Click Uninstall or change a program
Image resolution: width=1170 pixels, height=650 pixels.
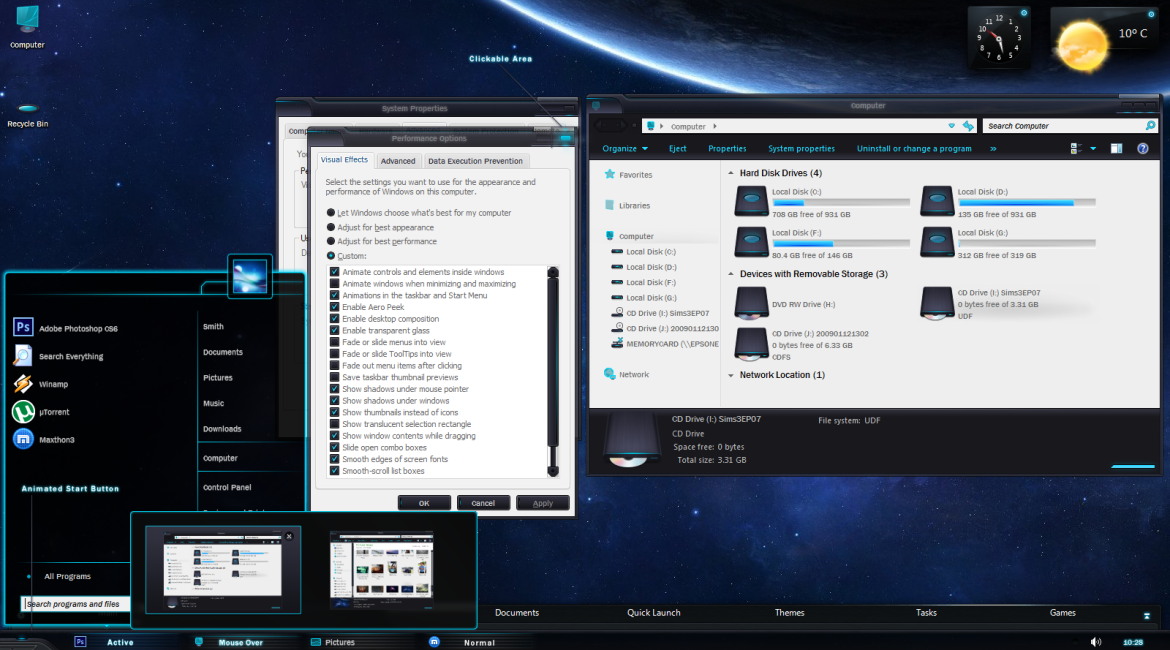tap(914, 149)
